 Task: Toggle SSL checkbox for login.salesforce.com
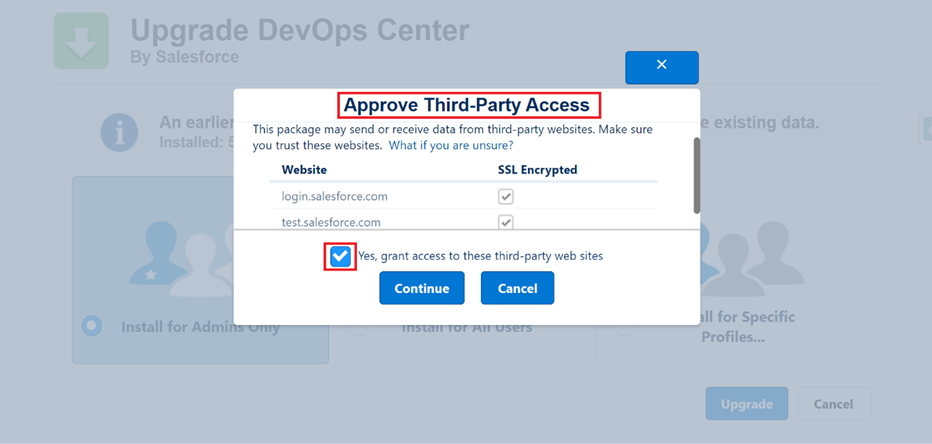[x=506, y=197]
